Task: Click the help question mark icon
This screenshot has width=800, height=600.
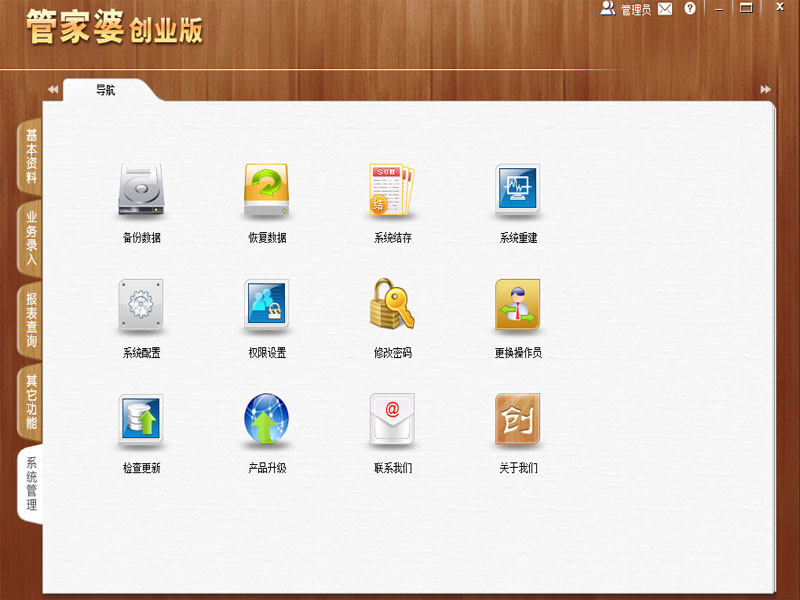Action: [x=690, y=8]
